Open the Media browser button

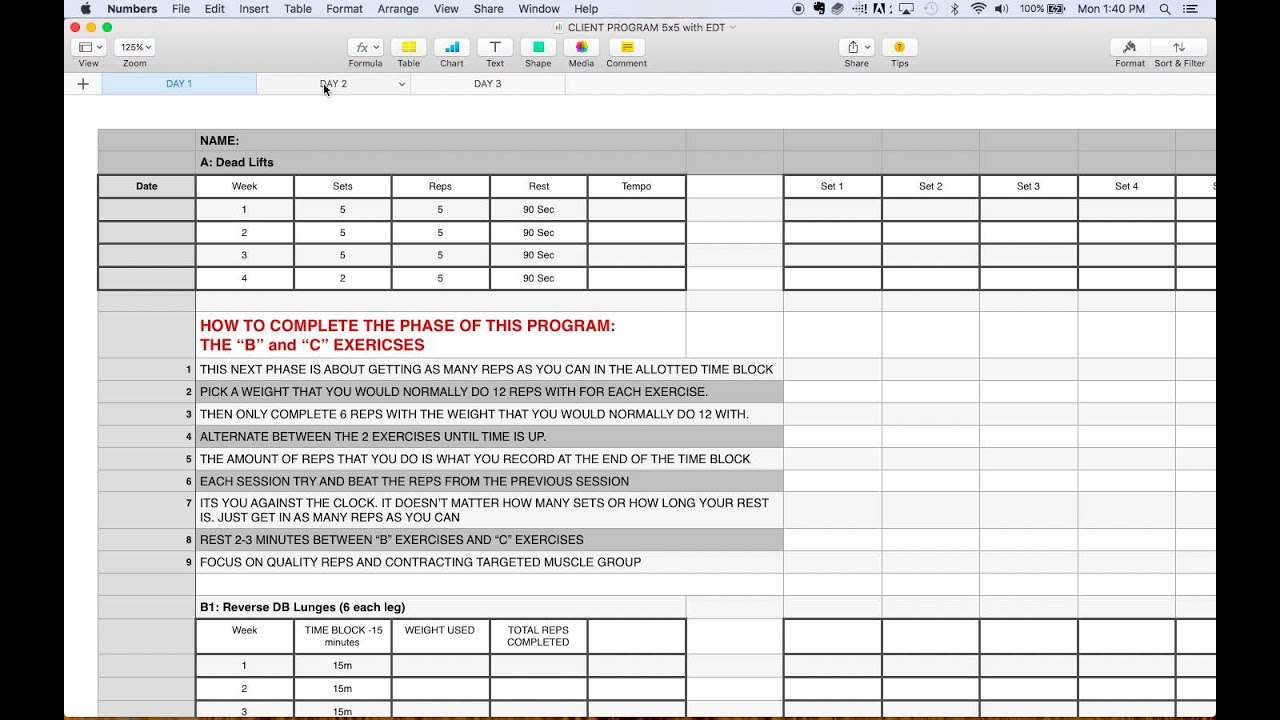click(x=581, y=47)
